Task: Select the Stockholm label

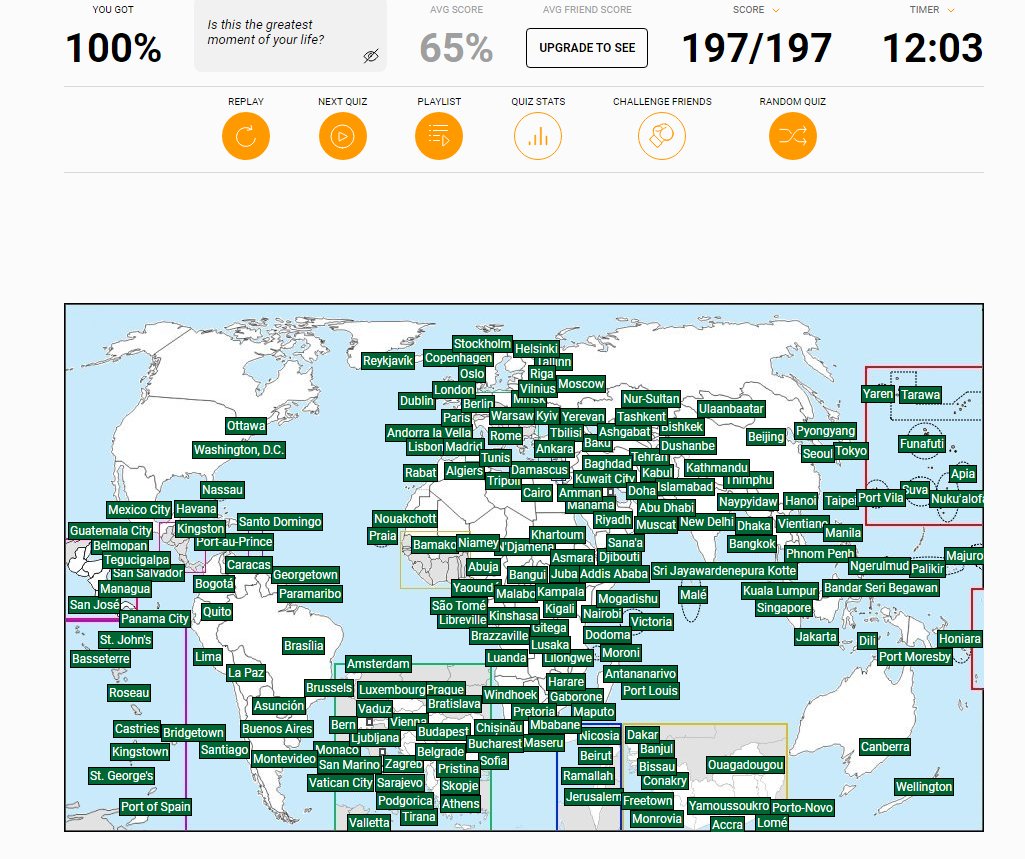Action: coord(482,344)
